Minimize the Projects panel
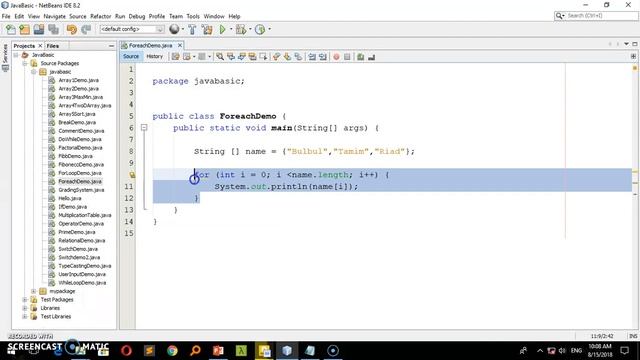Screen dimensions: 640x360 [111, 46]
